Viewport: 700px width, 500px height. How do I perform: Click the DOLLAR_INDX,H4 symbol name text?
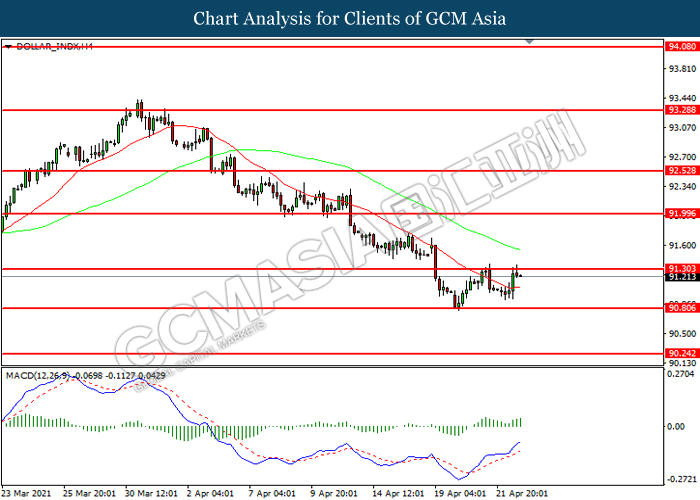coord(54,46)
